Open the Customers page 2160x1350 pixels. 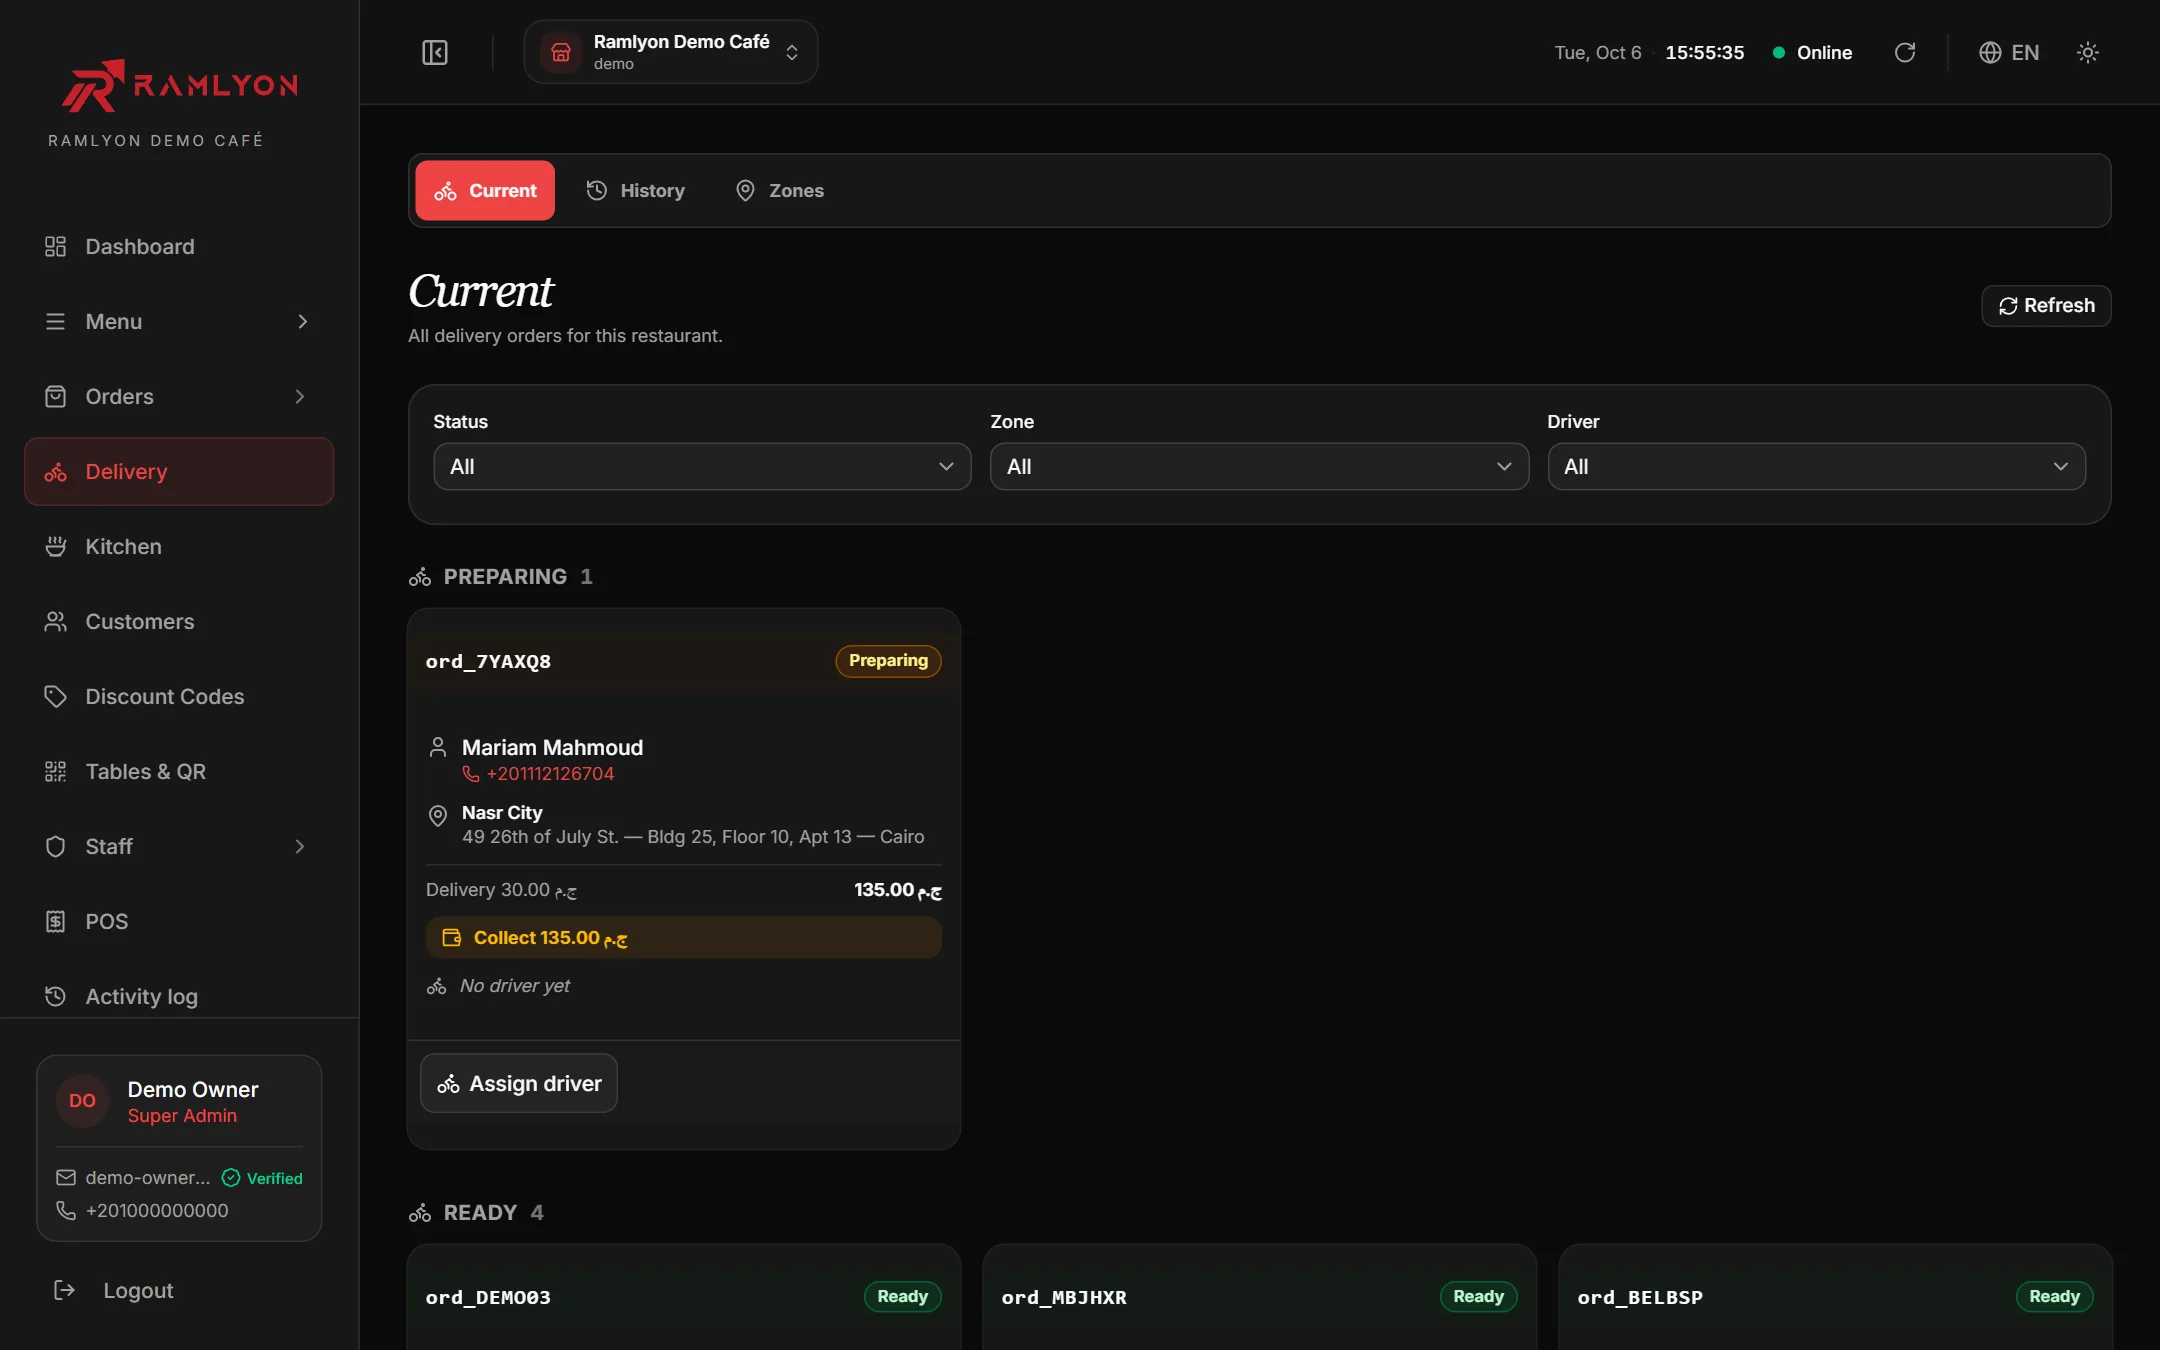(x=179, y=621)
